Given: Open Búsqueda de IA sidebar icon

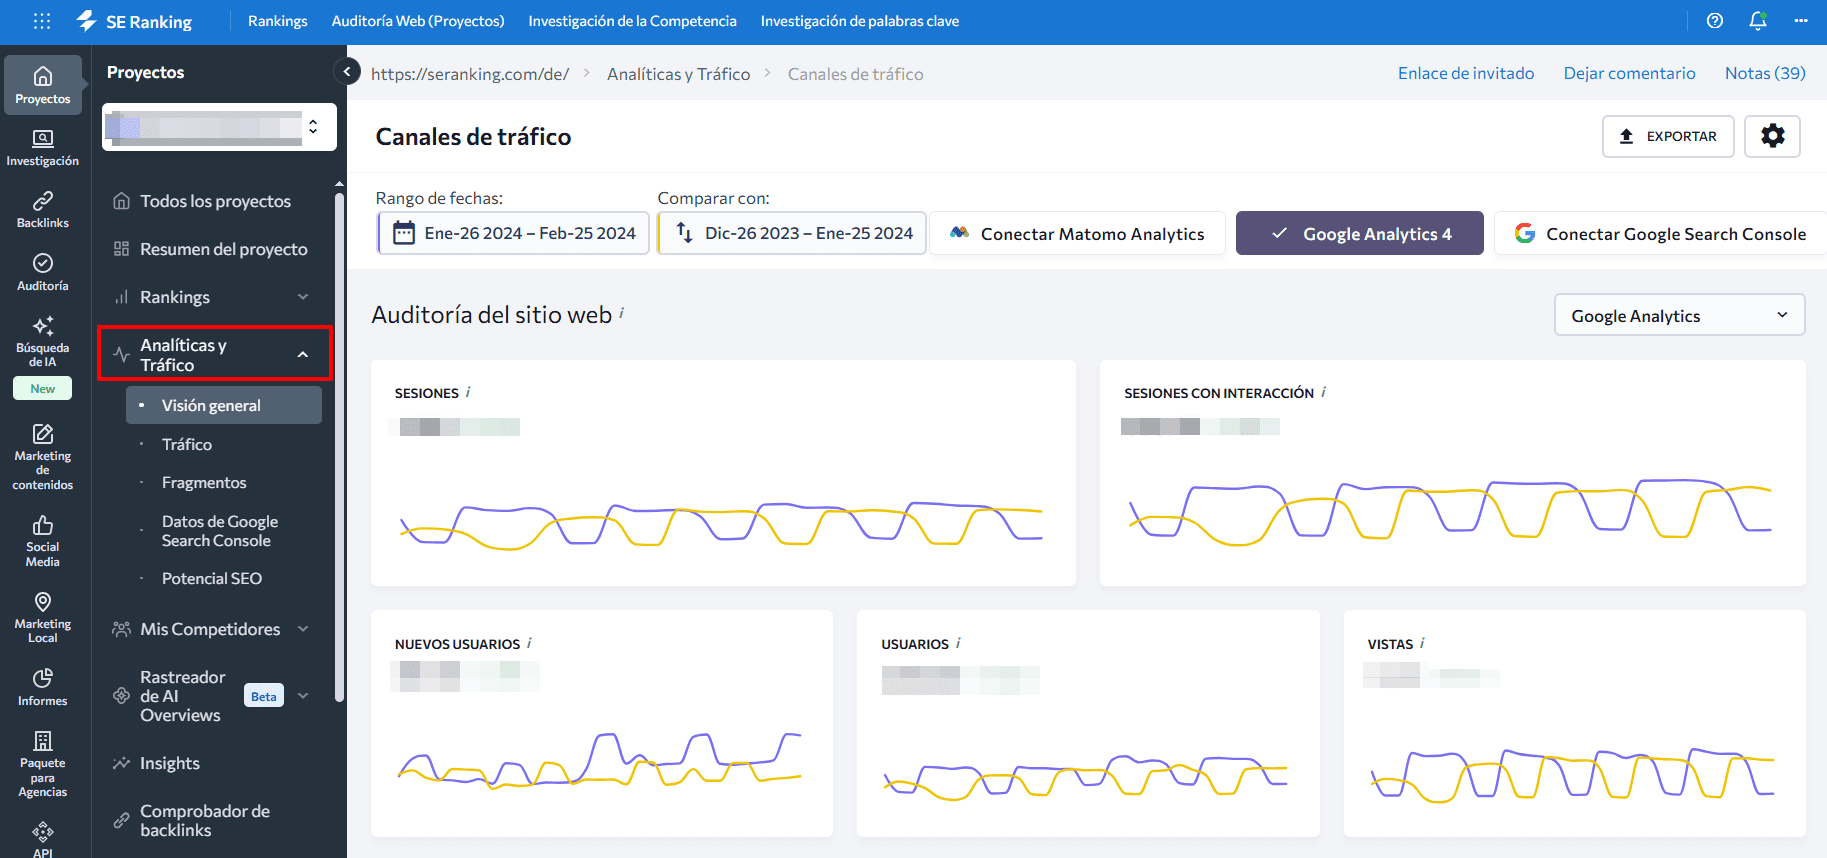Looking at the screenshot, I should coord(43,340).
